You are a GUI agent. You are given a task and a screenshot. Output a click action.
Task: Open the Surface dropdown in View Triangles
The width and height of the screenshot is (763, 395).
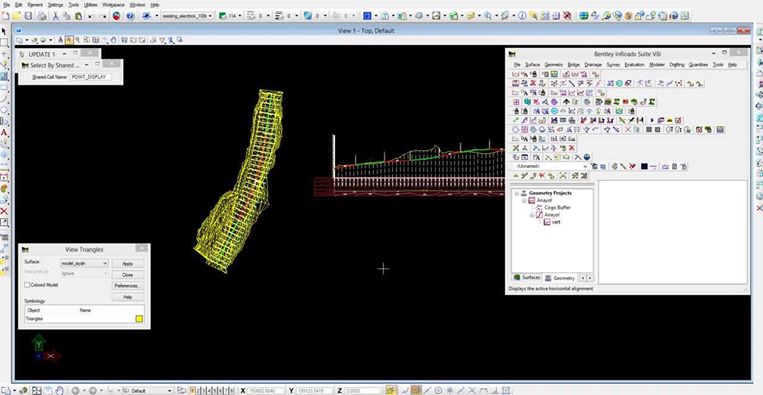(x=84, y=263)
